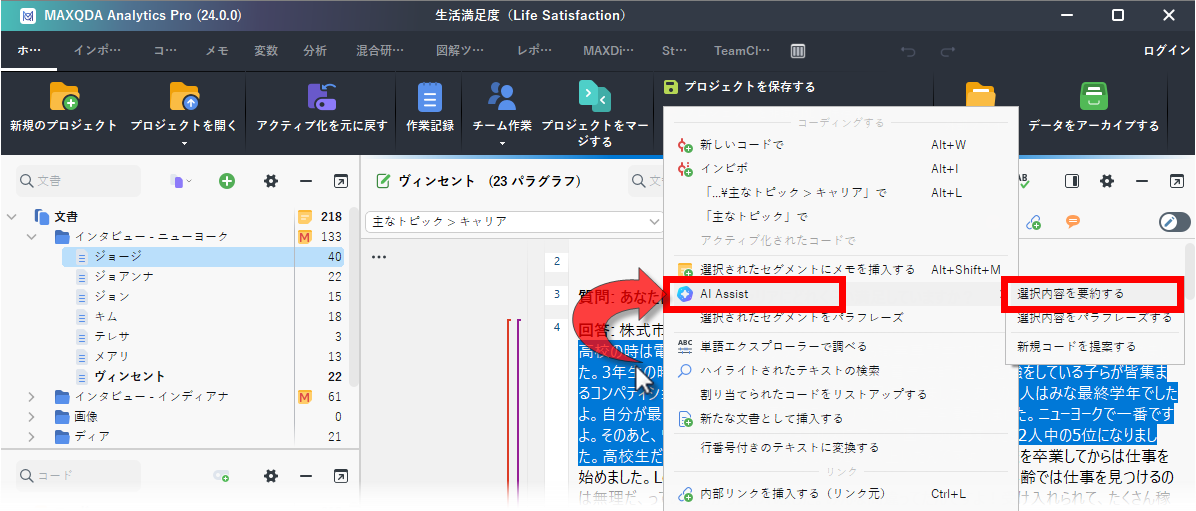Switch to the インポート ribbon tab
Screen dimensions: 1196x511
[x=97, y=51]
